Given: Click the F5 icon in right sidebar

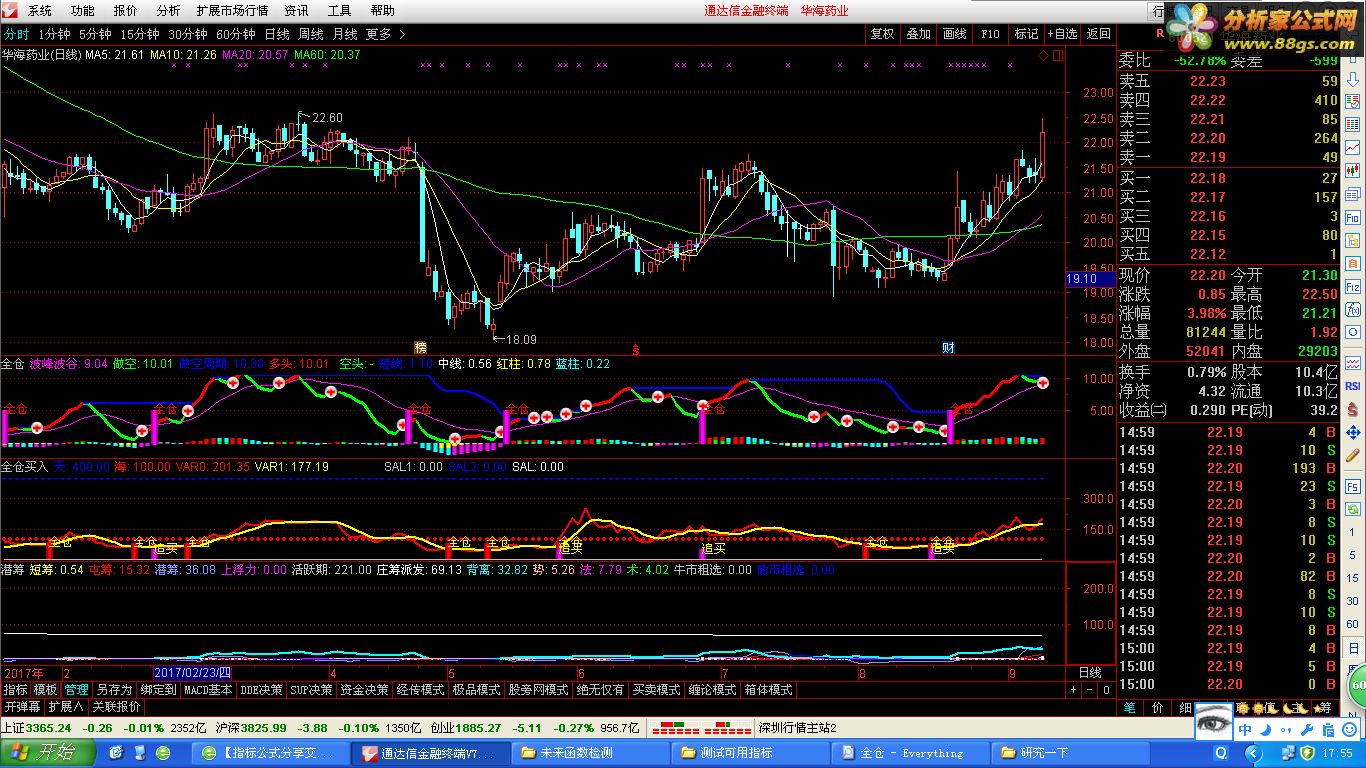Looking at the screenshot, I should [x=1353, y=487].
